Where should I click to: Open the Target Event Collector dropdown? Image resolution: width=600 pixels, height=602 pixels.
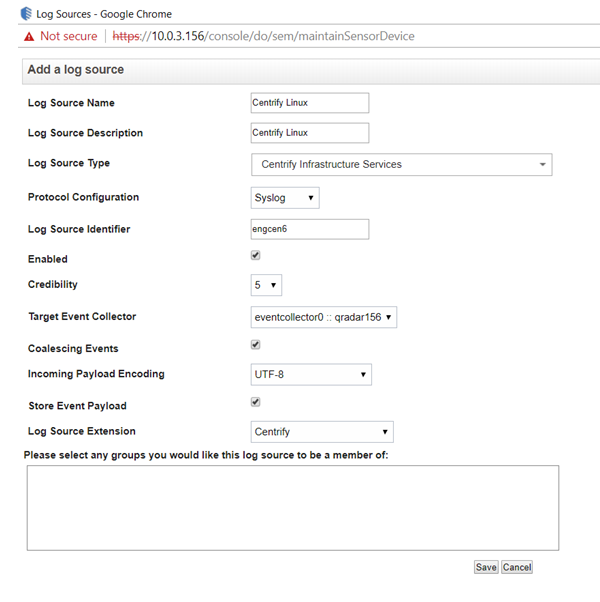click(x=324, y=317)
